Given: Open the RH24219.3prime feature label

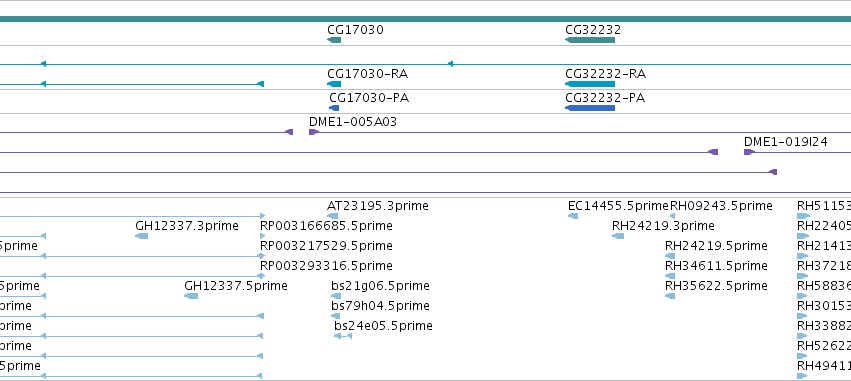Looking at the screenshot, I should [663, 226].
